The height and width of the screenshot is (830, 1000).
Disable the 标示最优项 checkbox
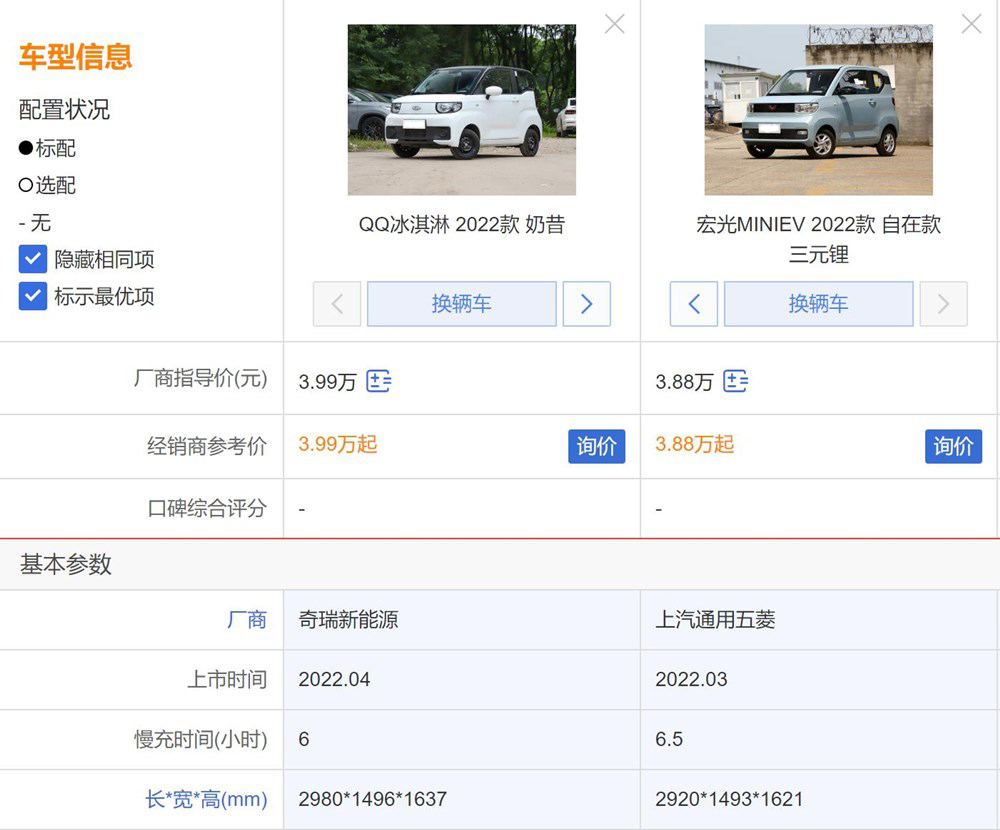31,295
